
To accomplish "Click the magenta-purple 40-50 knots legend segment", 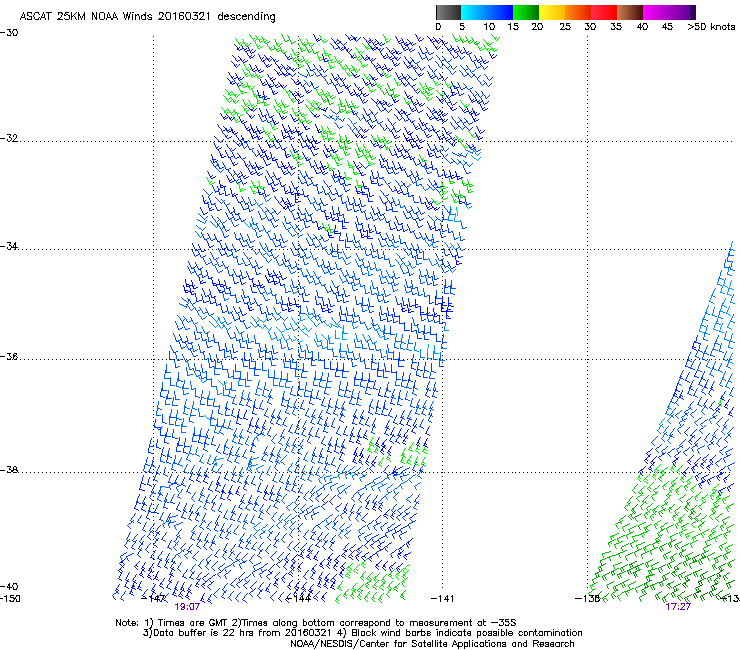I will (669, 12).
